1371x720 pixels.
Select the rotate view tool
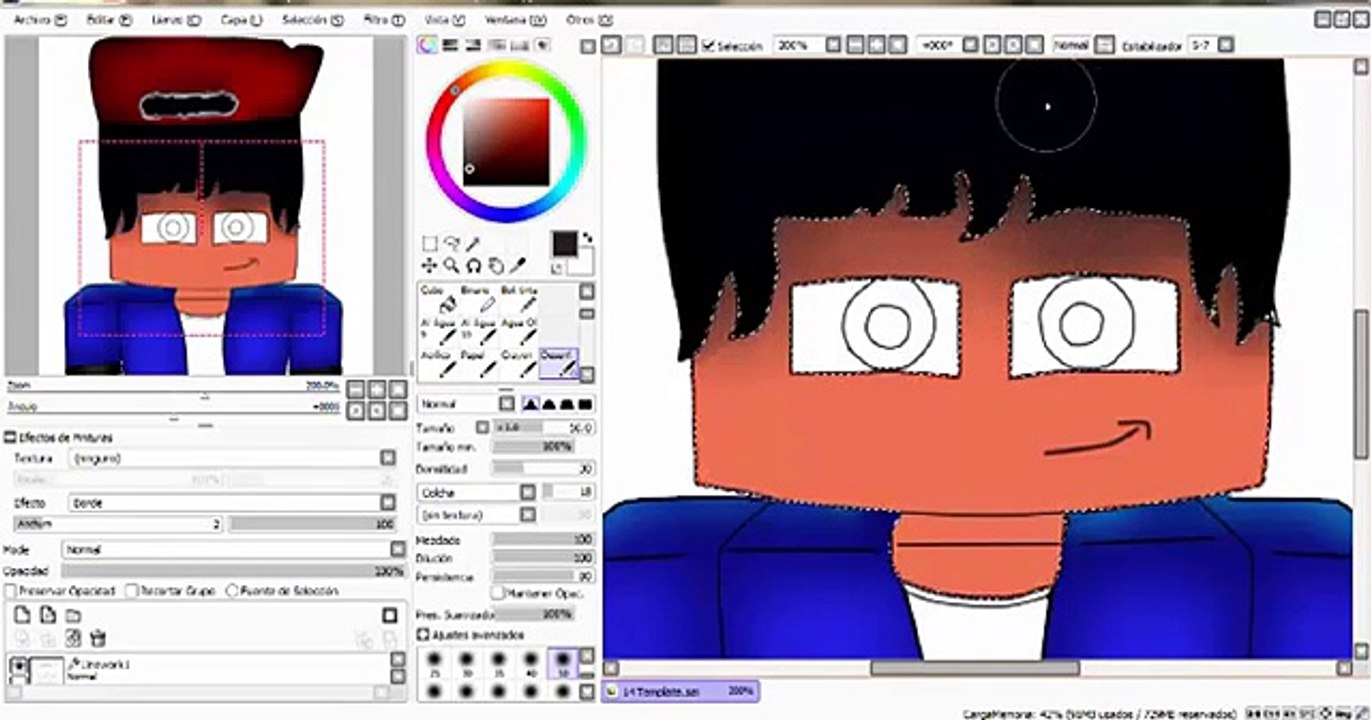tap(473, 265)
